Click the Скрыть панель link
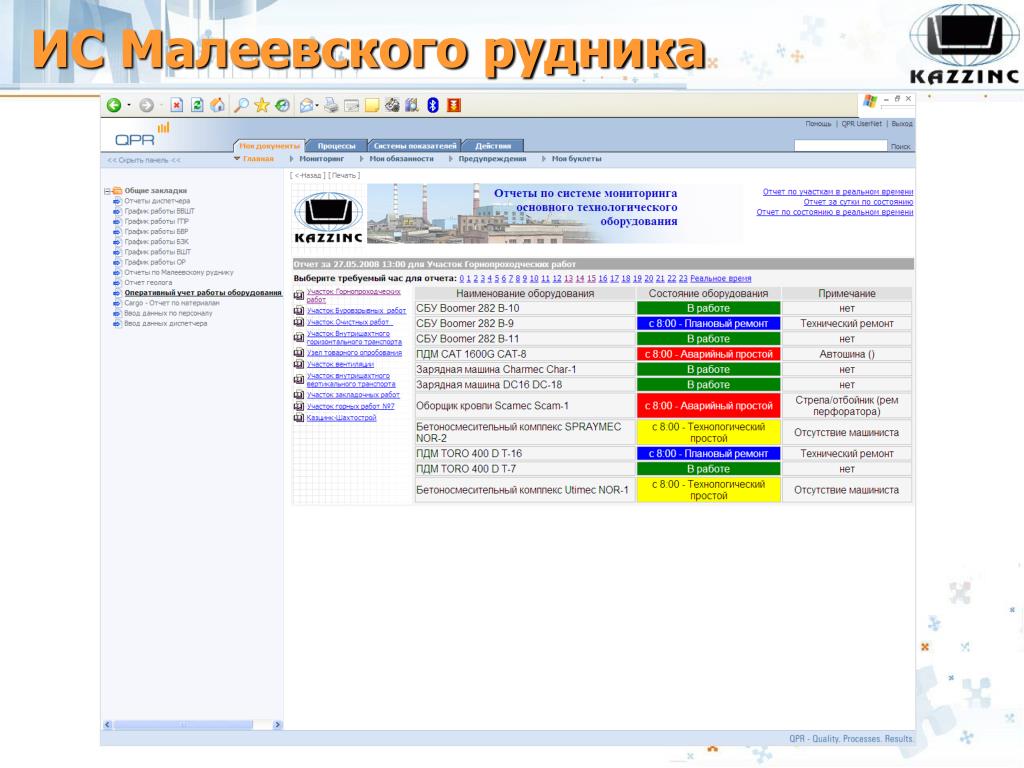 click(144, 160)
